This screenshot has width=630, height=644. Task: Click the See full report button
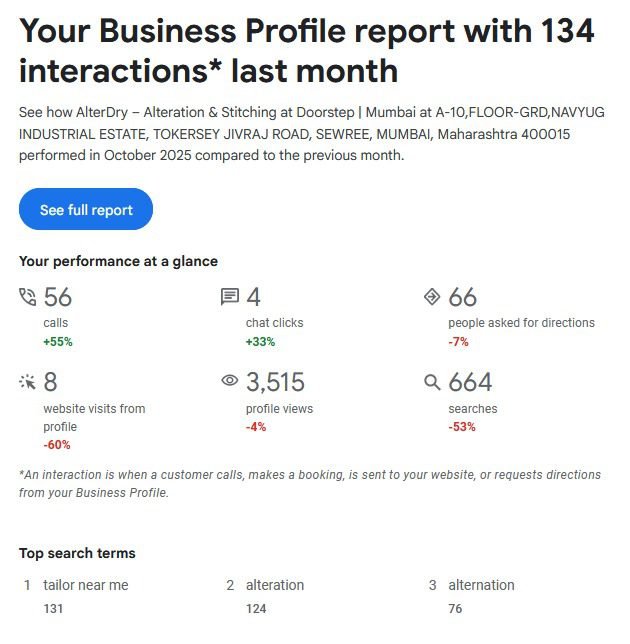click(86, 210)
